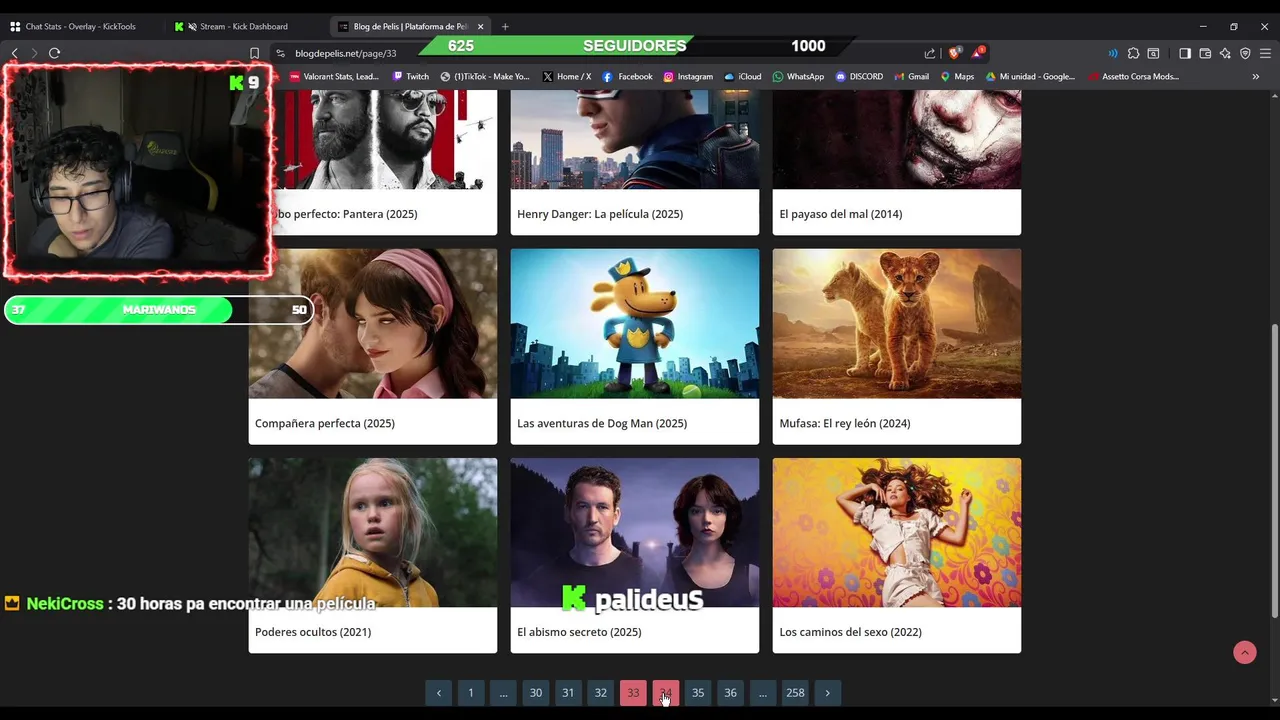Show more bookmarks with double chevron
The height and width of the screenshot is (720, 1280).
(x=1256, y=76)
